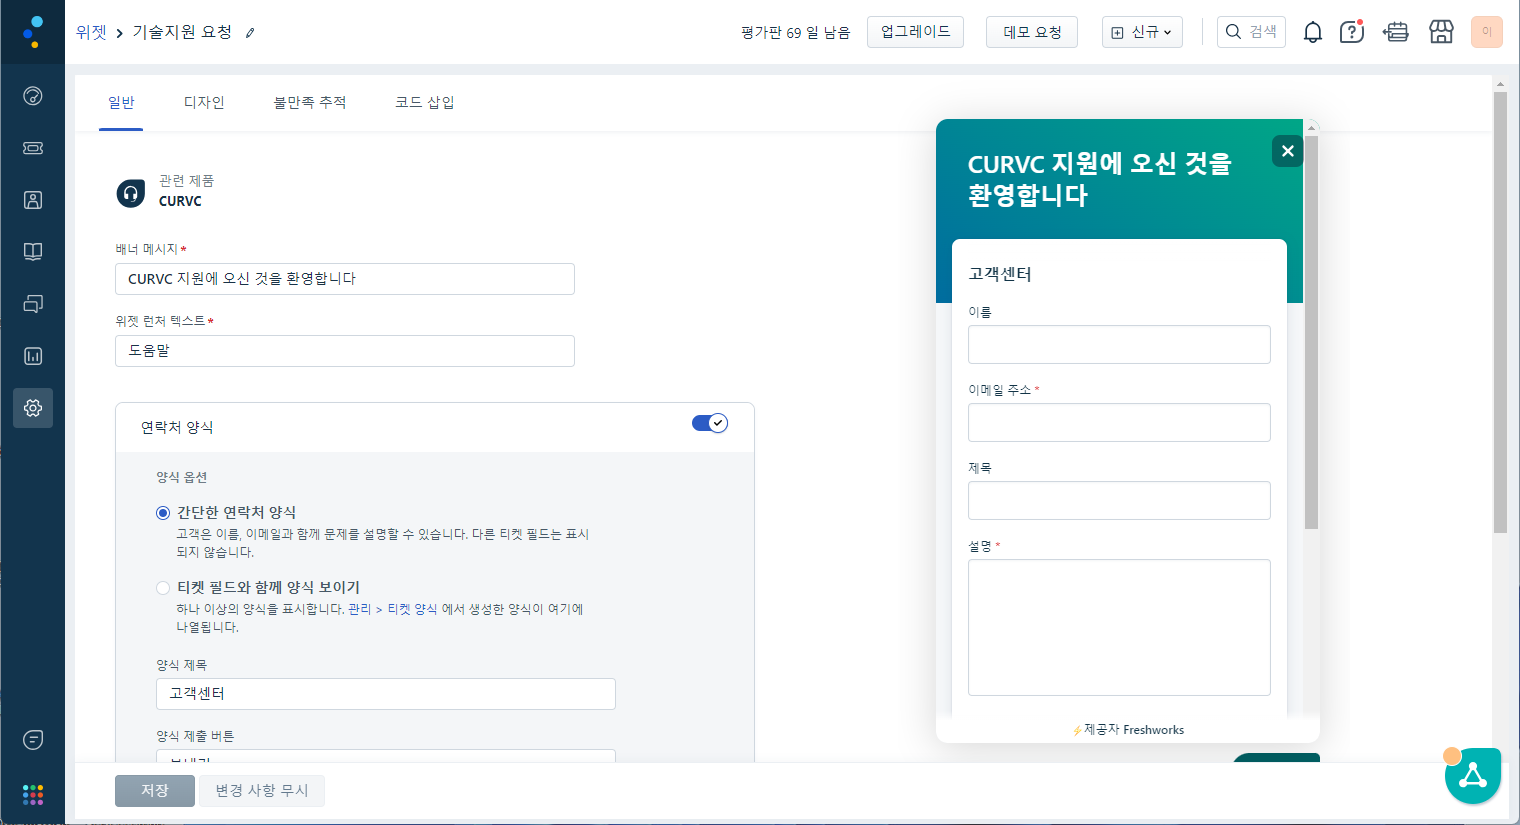
Task: Click the 업그레이드 button
Action: point(915,32)
